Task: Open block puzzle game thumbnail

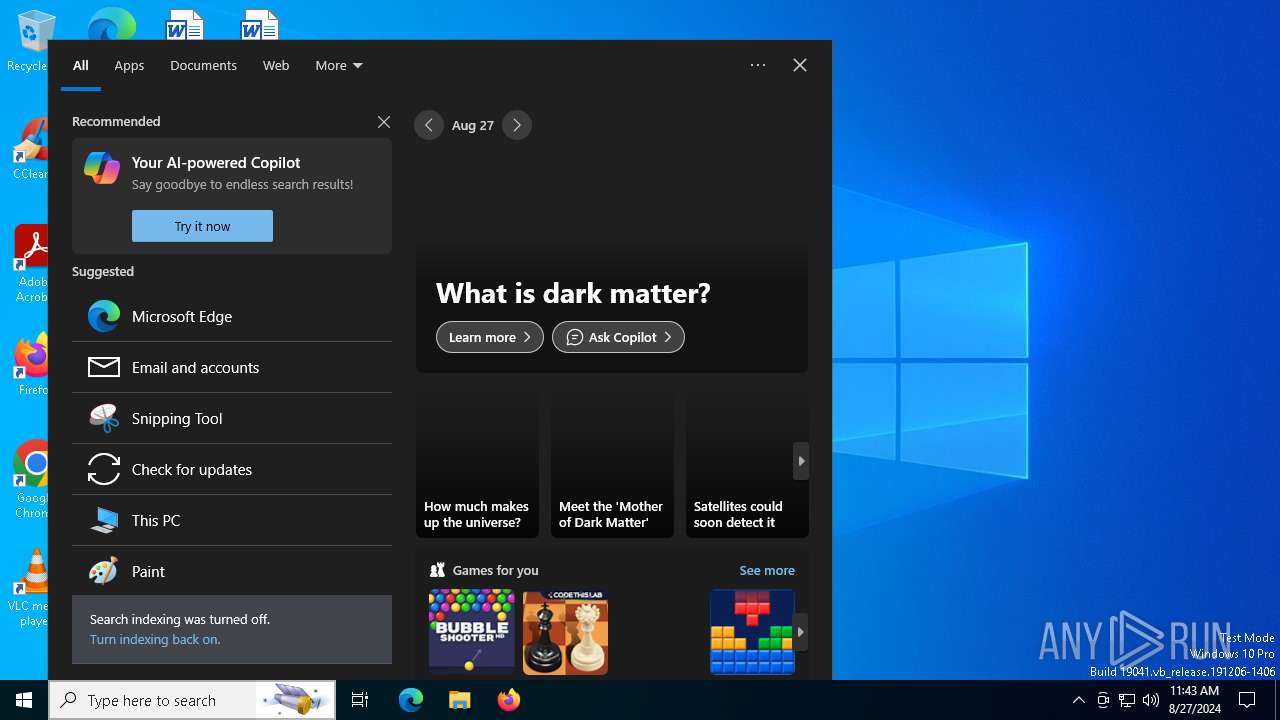Action: (x=752, y=632)
